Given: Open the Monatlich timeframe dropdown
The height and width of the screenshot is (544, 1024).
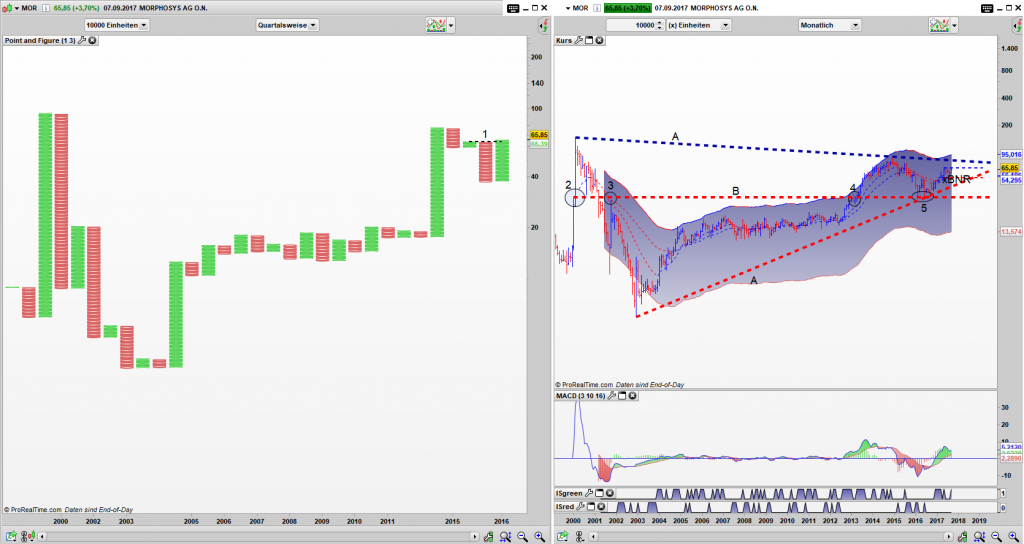Looking at the screenshot, I should click(x=829, y=25).
